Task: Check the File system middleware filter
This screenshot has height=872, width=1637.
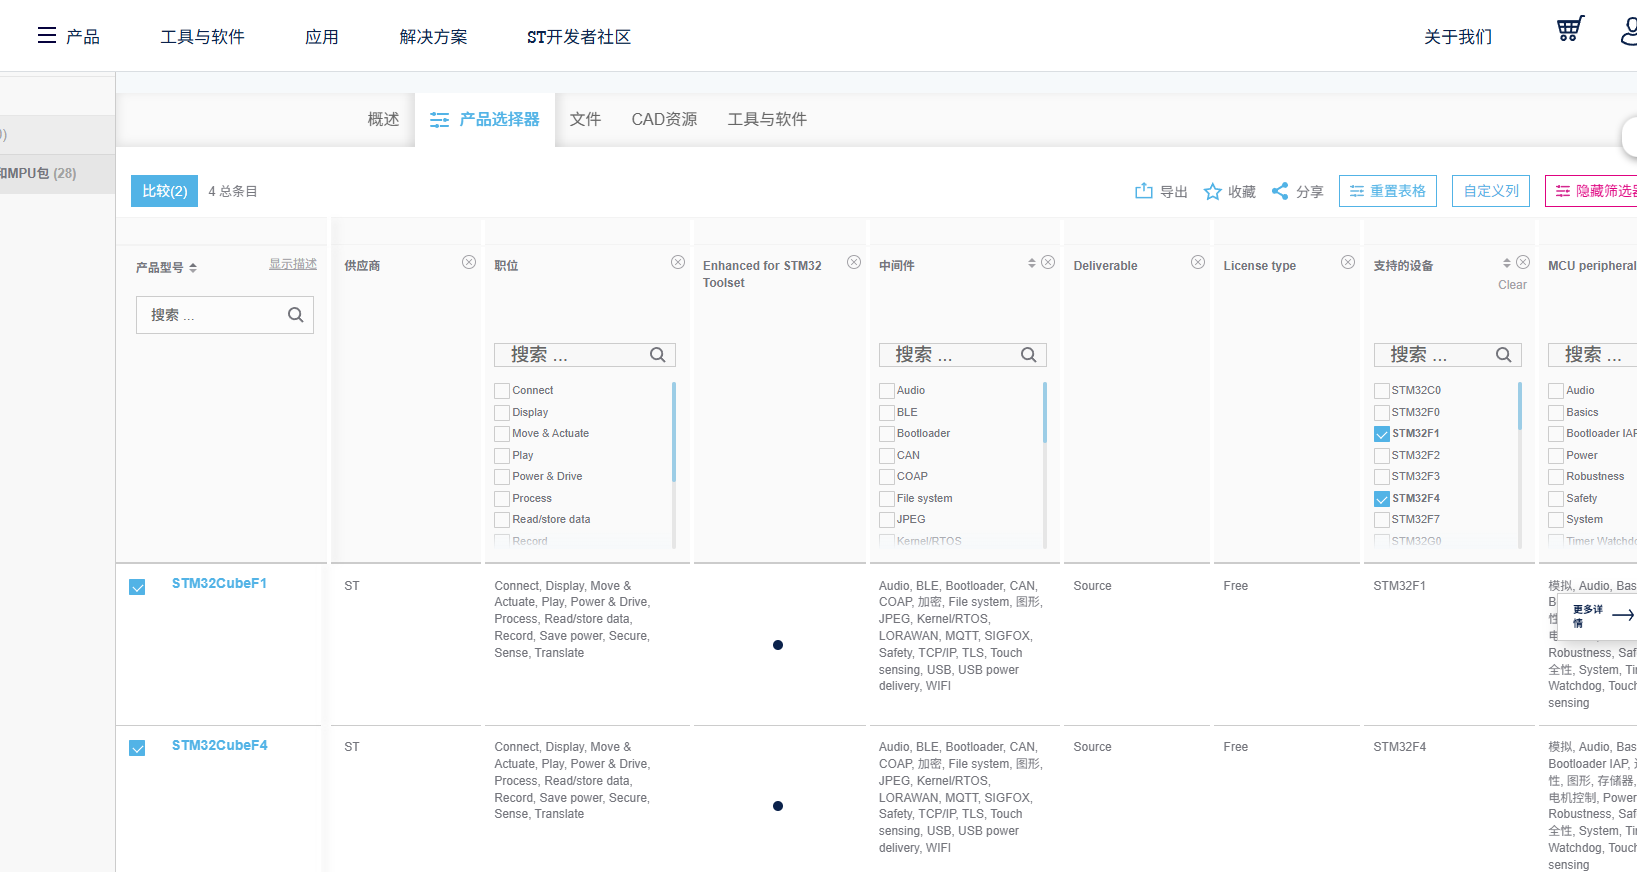Action: [x=887, y=499]
